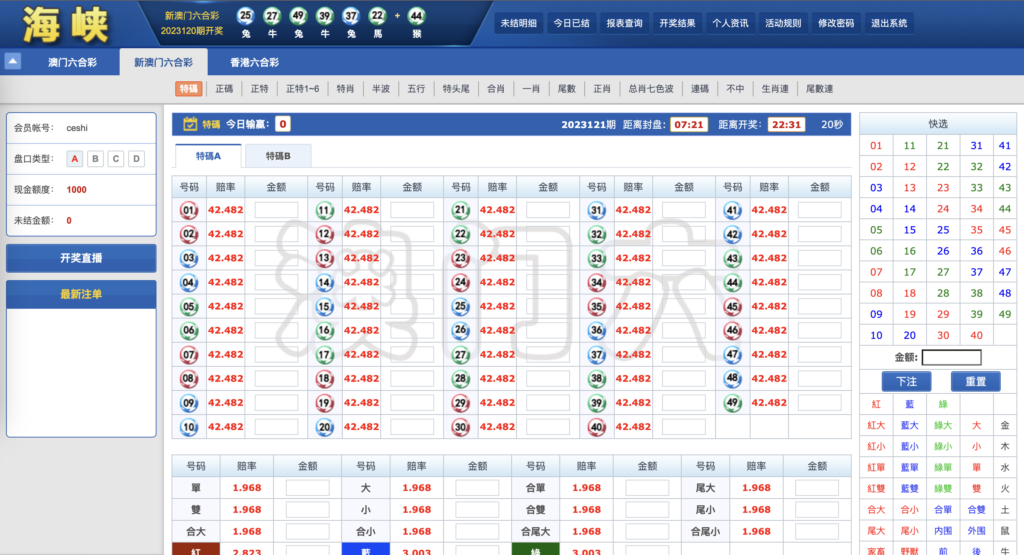Open the 开奖直播 live draw panel

[x=81, y=258]
